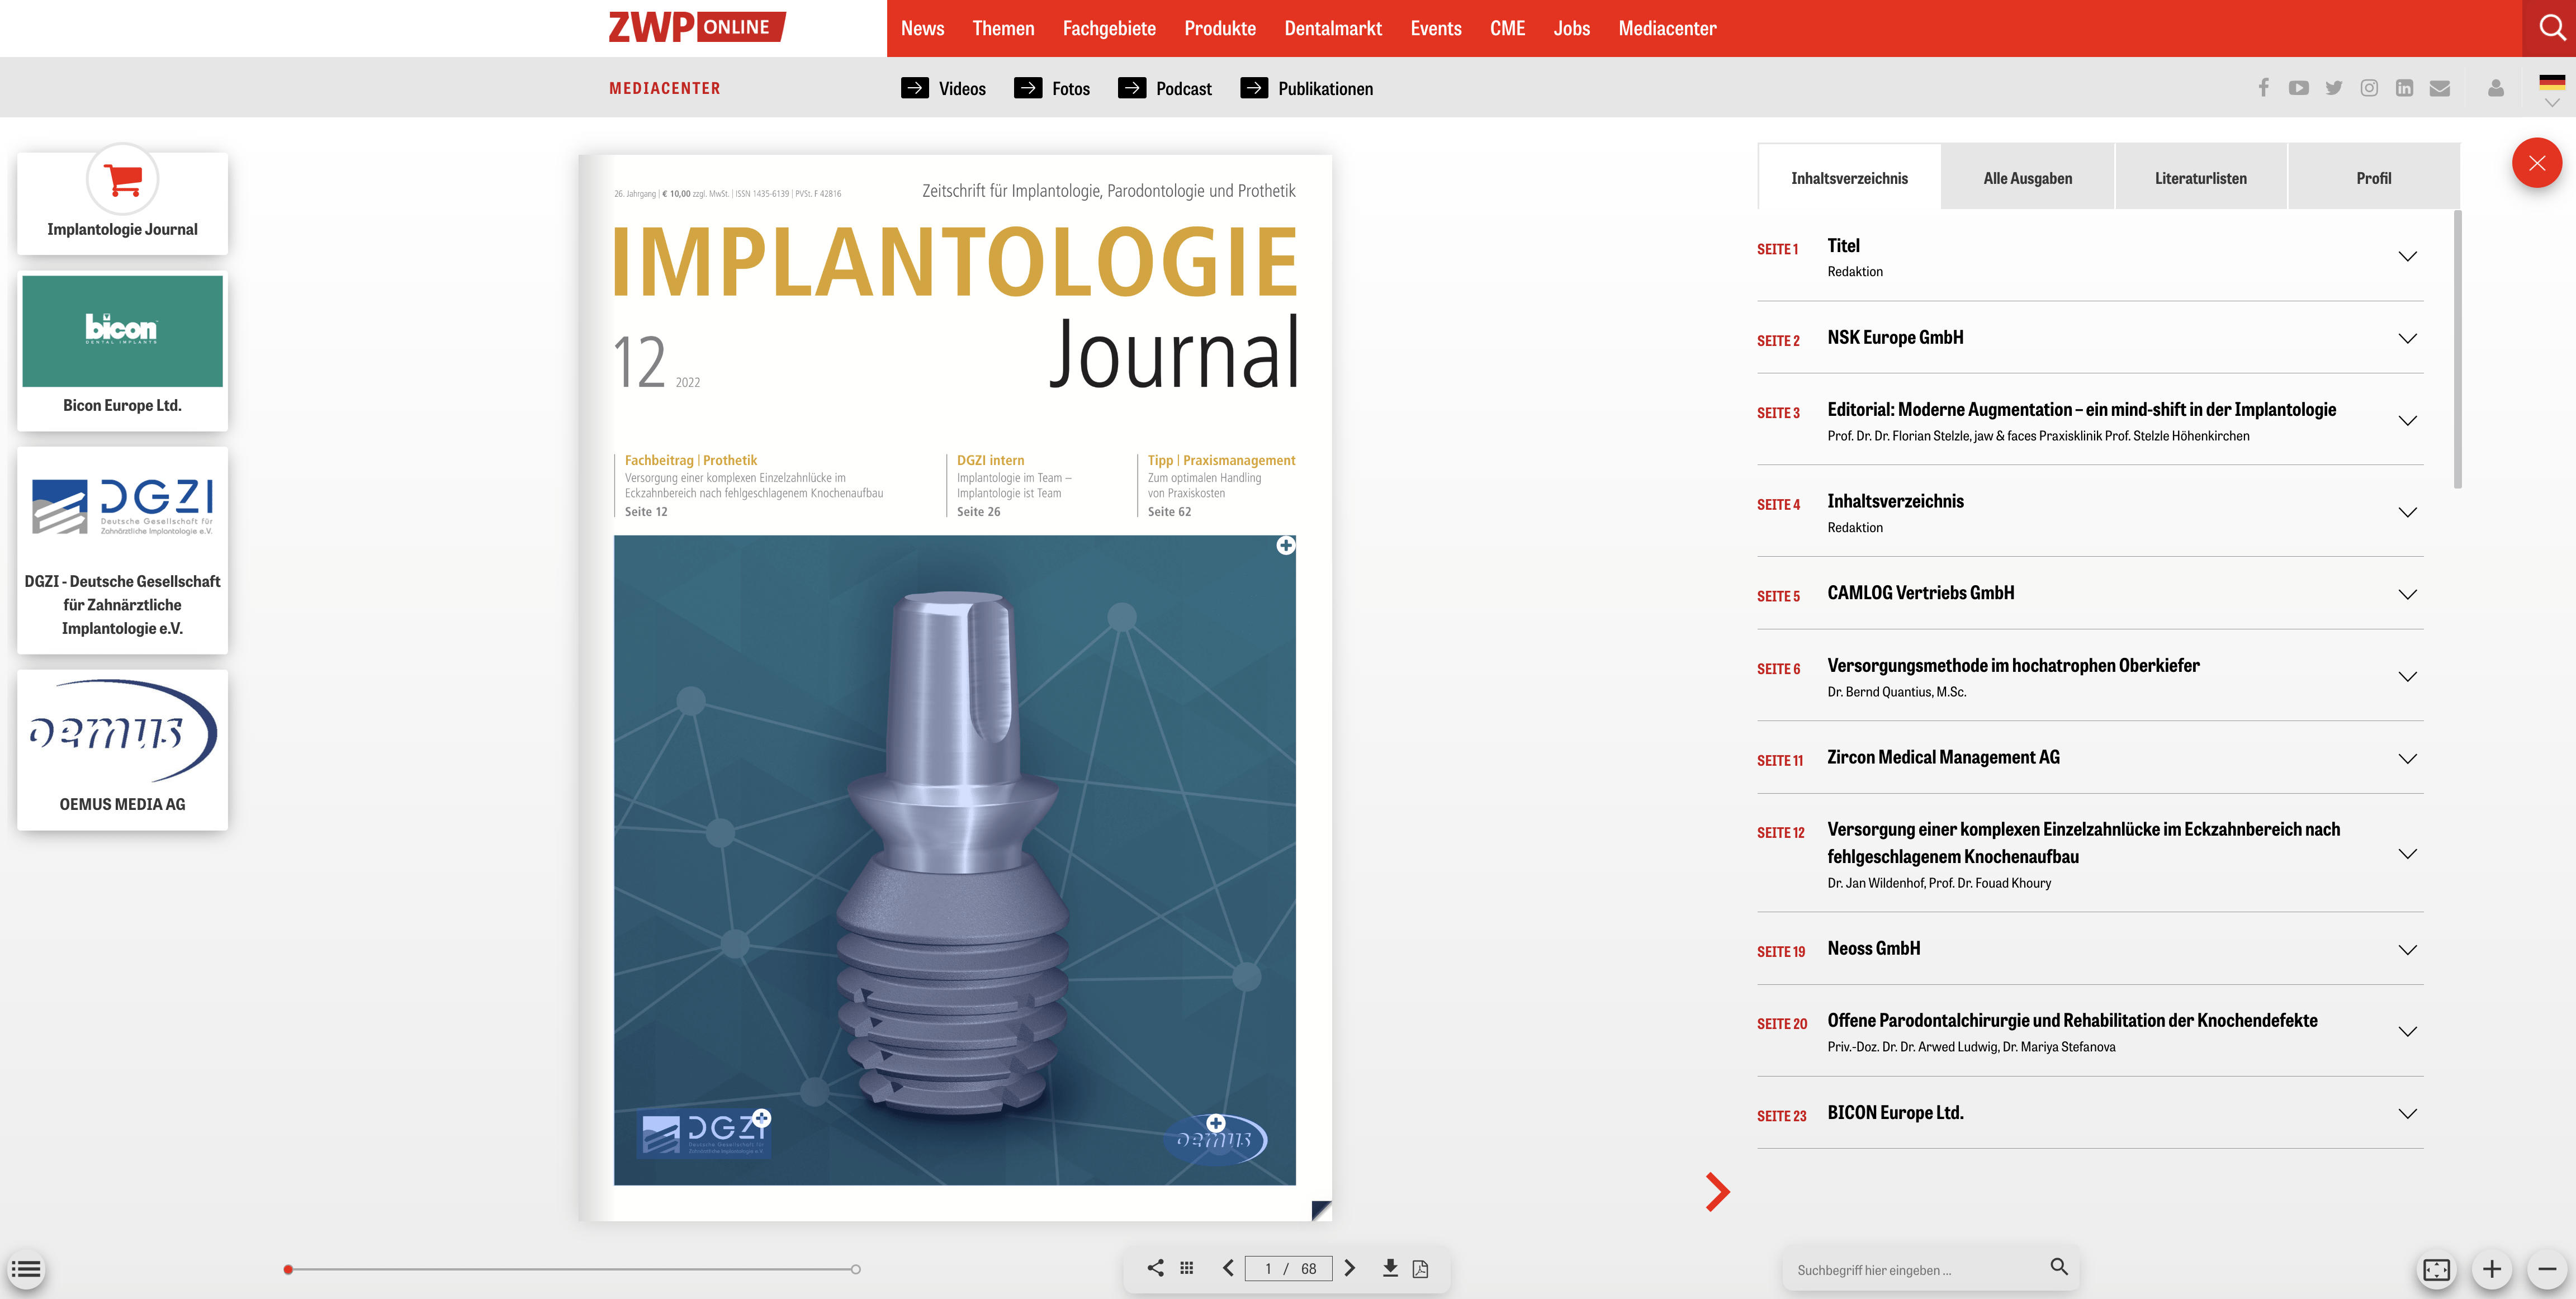The width and height of the screenshot is (2576, 1299).
Task: Click the Suchbegriff hier eingeben field
Action: (x=1915, y=1269)
